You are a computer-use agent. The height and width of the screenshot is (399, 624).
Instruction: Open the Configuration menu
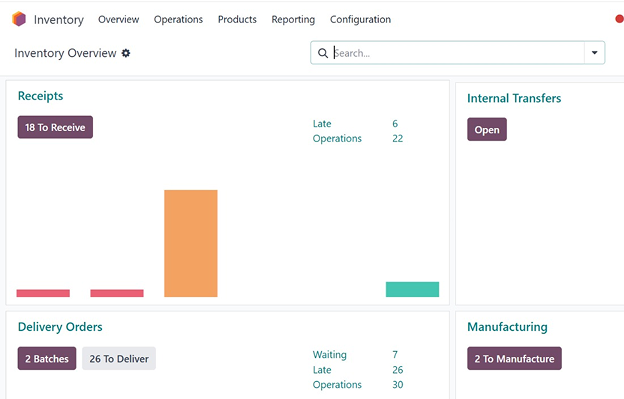[x=360, y=19]
